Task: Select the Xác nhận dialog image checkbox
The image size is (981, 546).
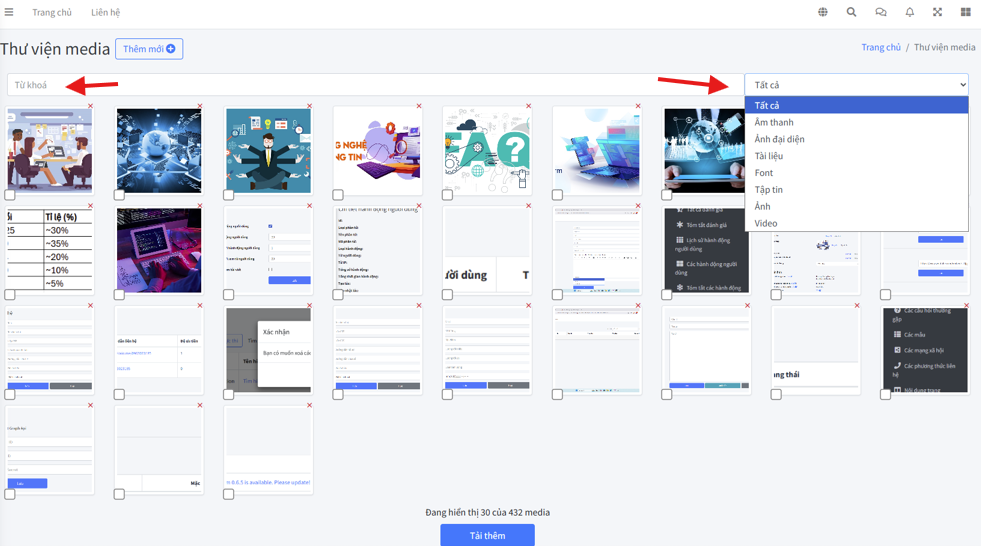Action: click(x=229, y=395)
